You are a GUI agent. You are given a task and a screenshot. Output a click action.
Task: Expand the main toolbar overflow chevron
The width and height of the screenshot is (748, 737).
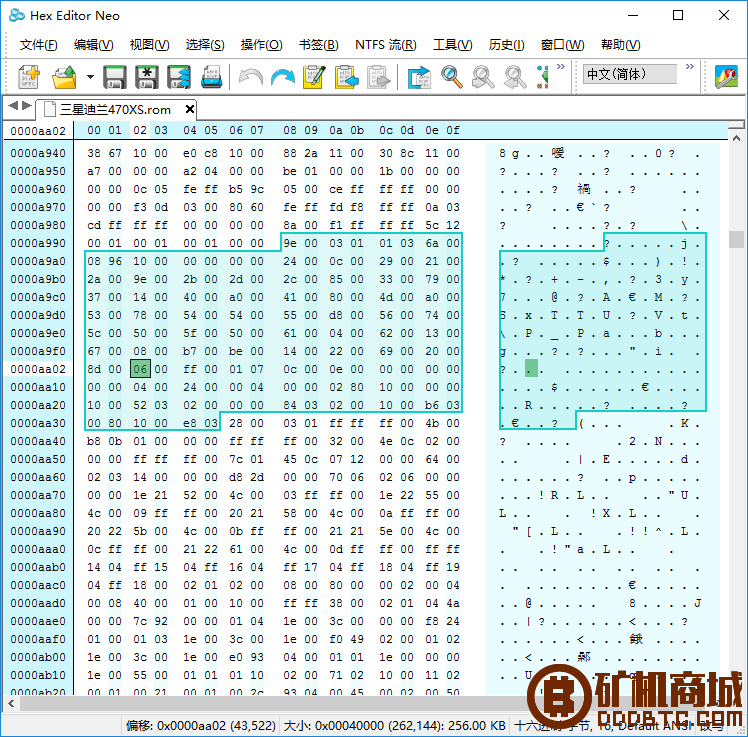(561, 66)
